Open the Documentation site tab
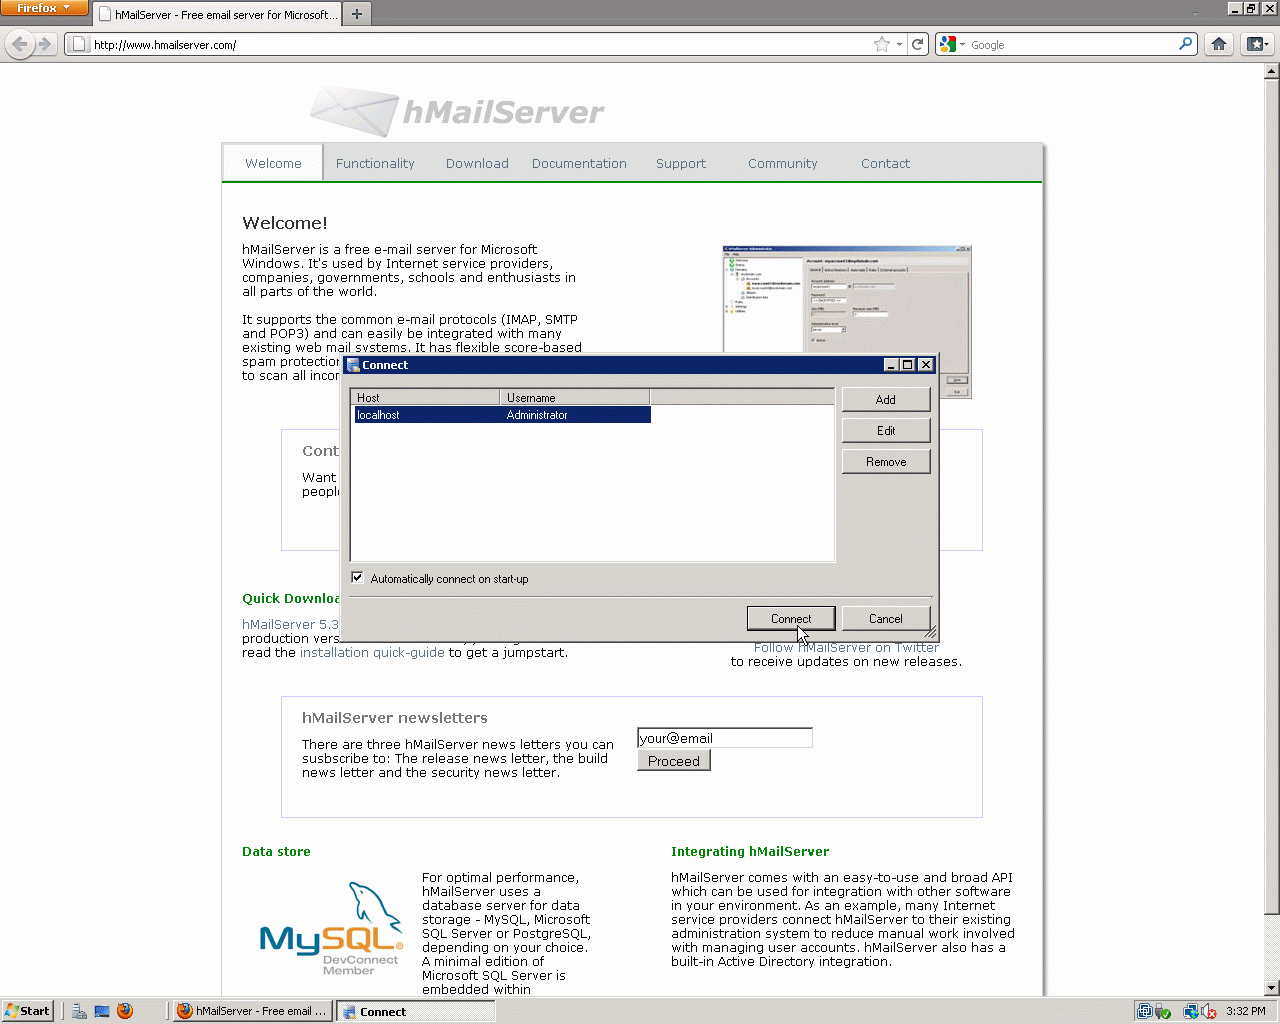 579,163
